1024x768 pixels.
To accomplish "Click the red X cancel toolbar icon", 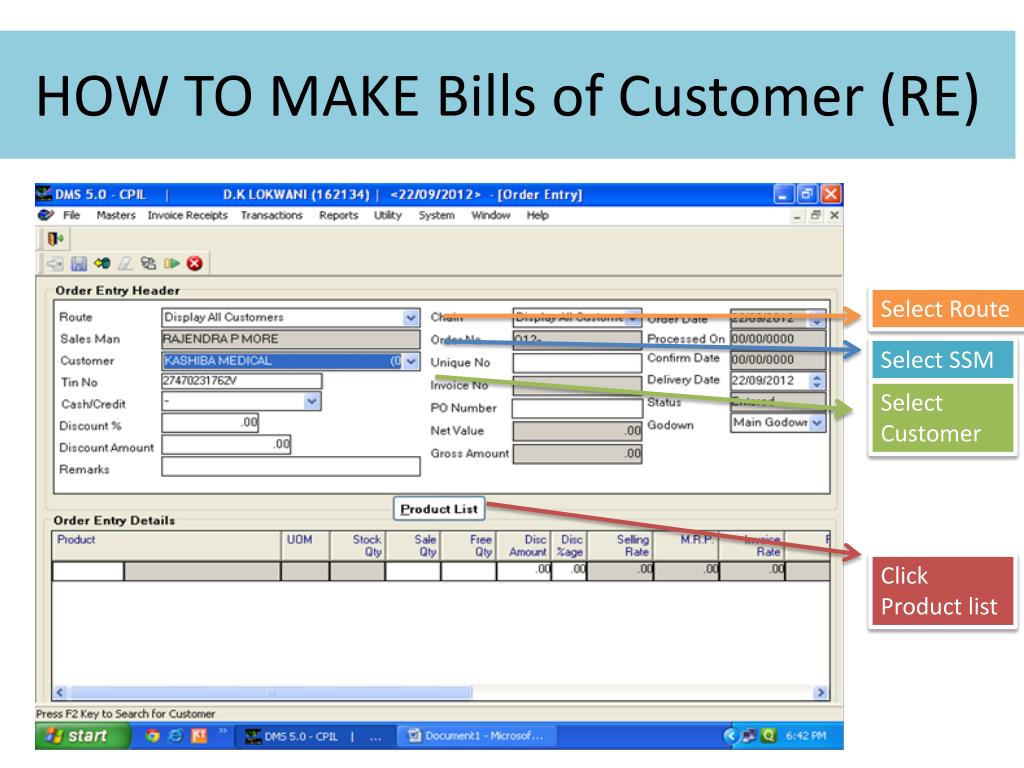I will [x=195, y=263].
